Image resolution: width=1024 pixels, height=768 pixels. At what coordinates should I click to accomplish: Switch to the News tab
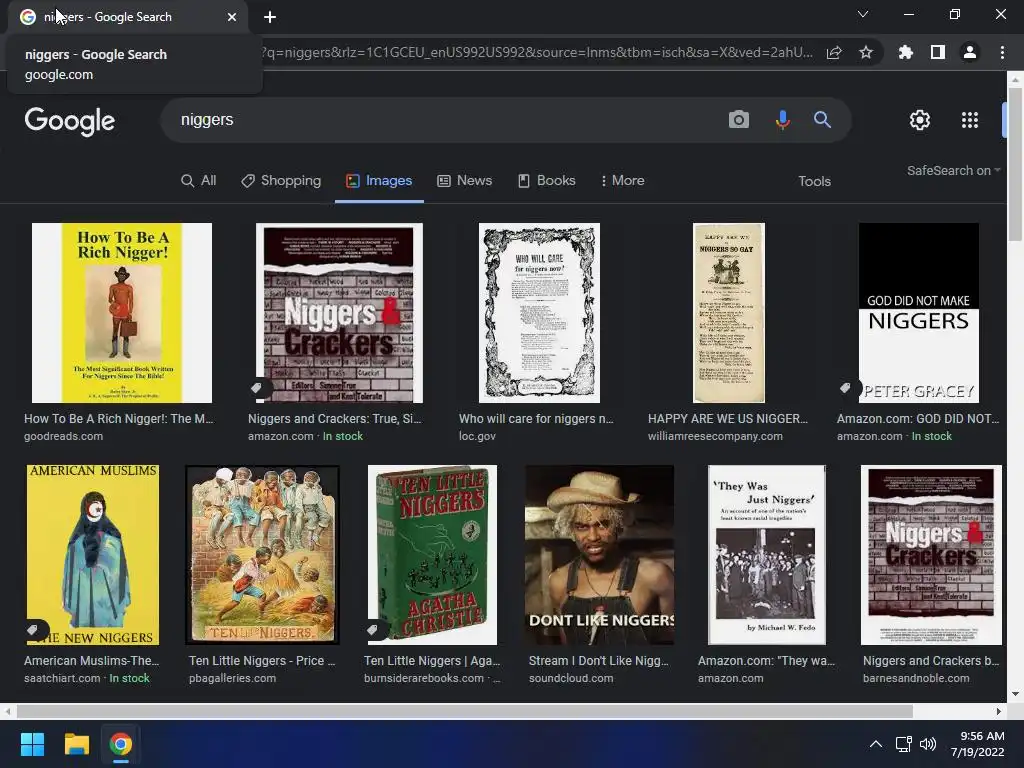[x=464, y=181]
